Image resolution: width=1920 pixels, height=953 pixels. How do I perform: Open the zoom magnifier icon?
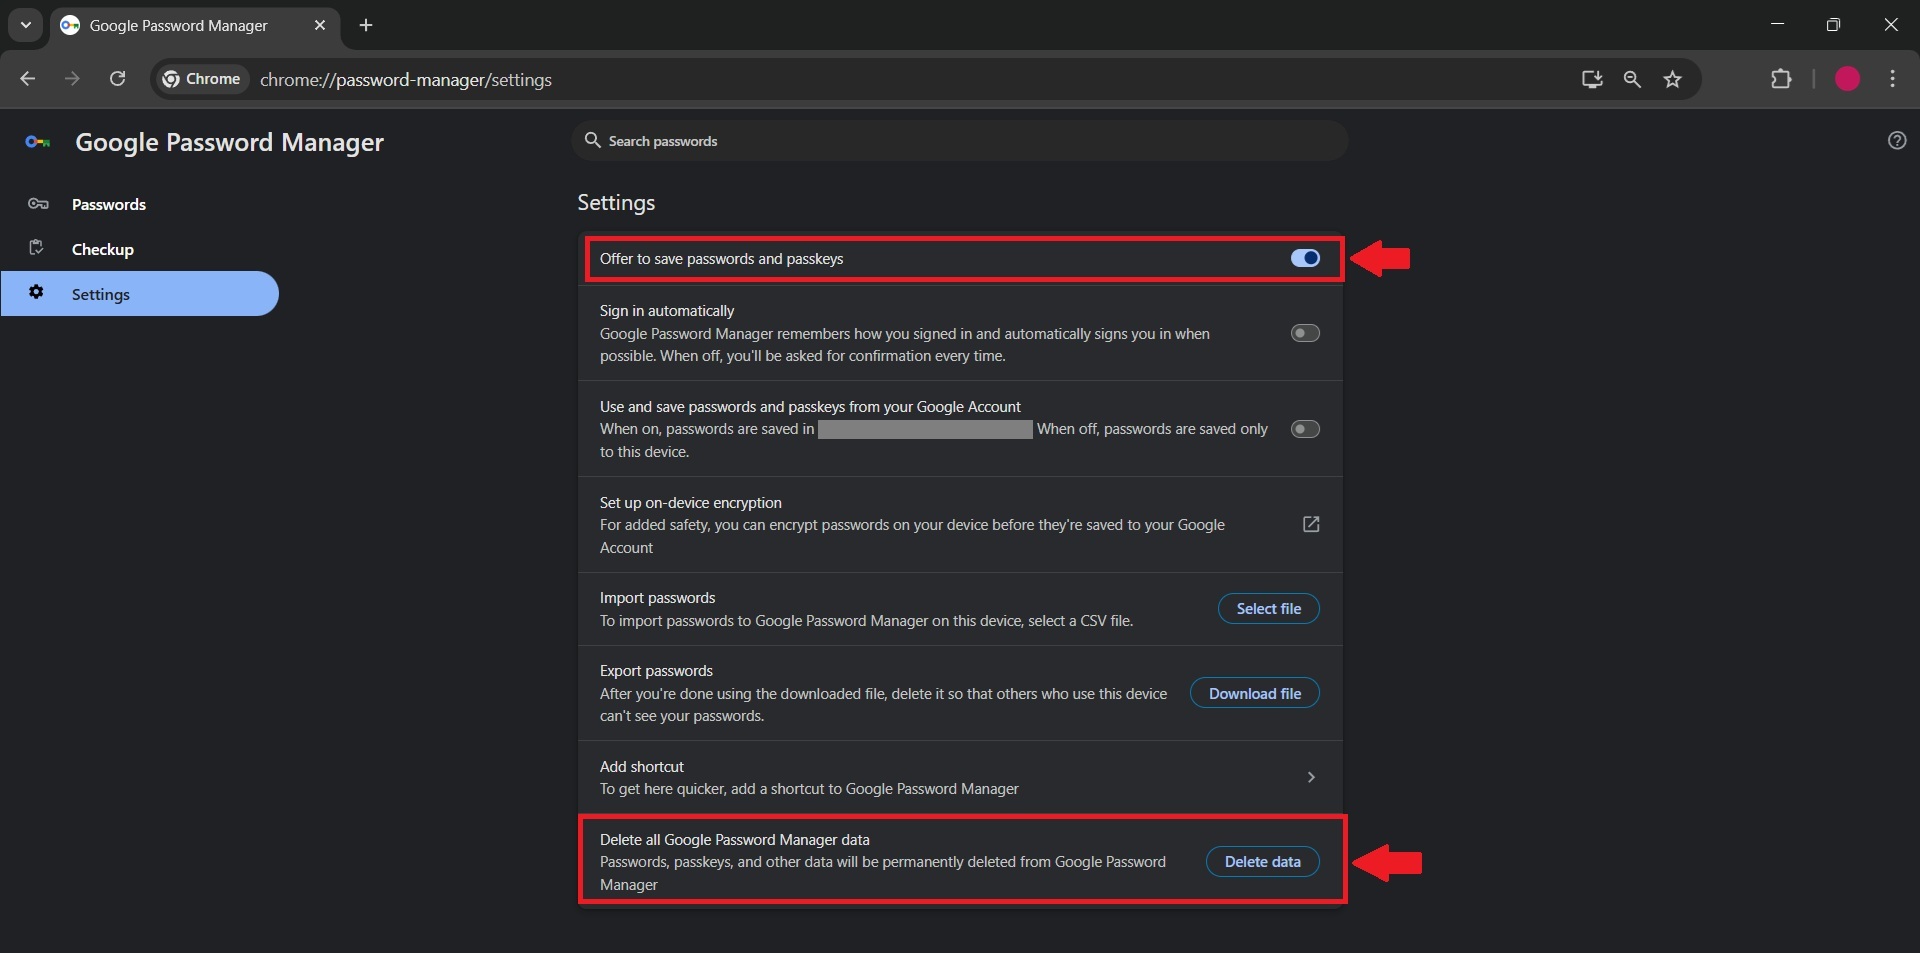(x=1632, y=79)
